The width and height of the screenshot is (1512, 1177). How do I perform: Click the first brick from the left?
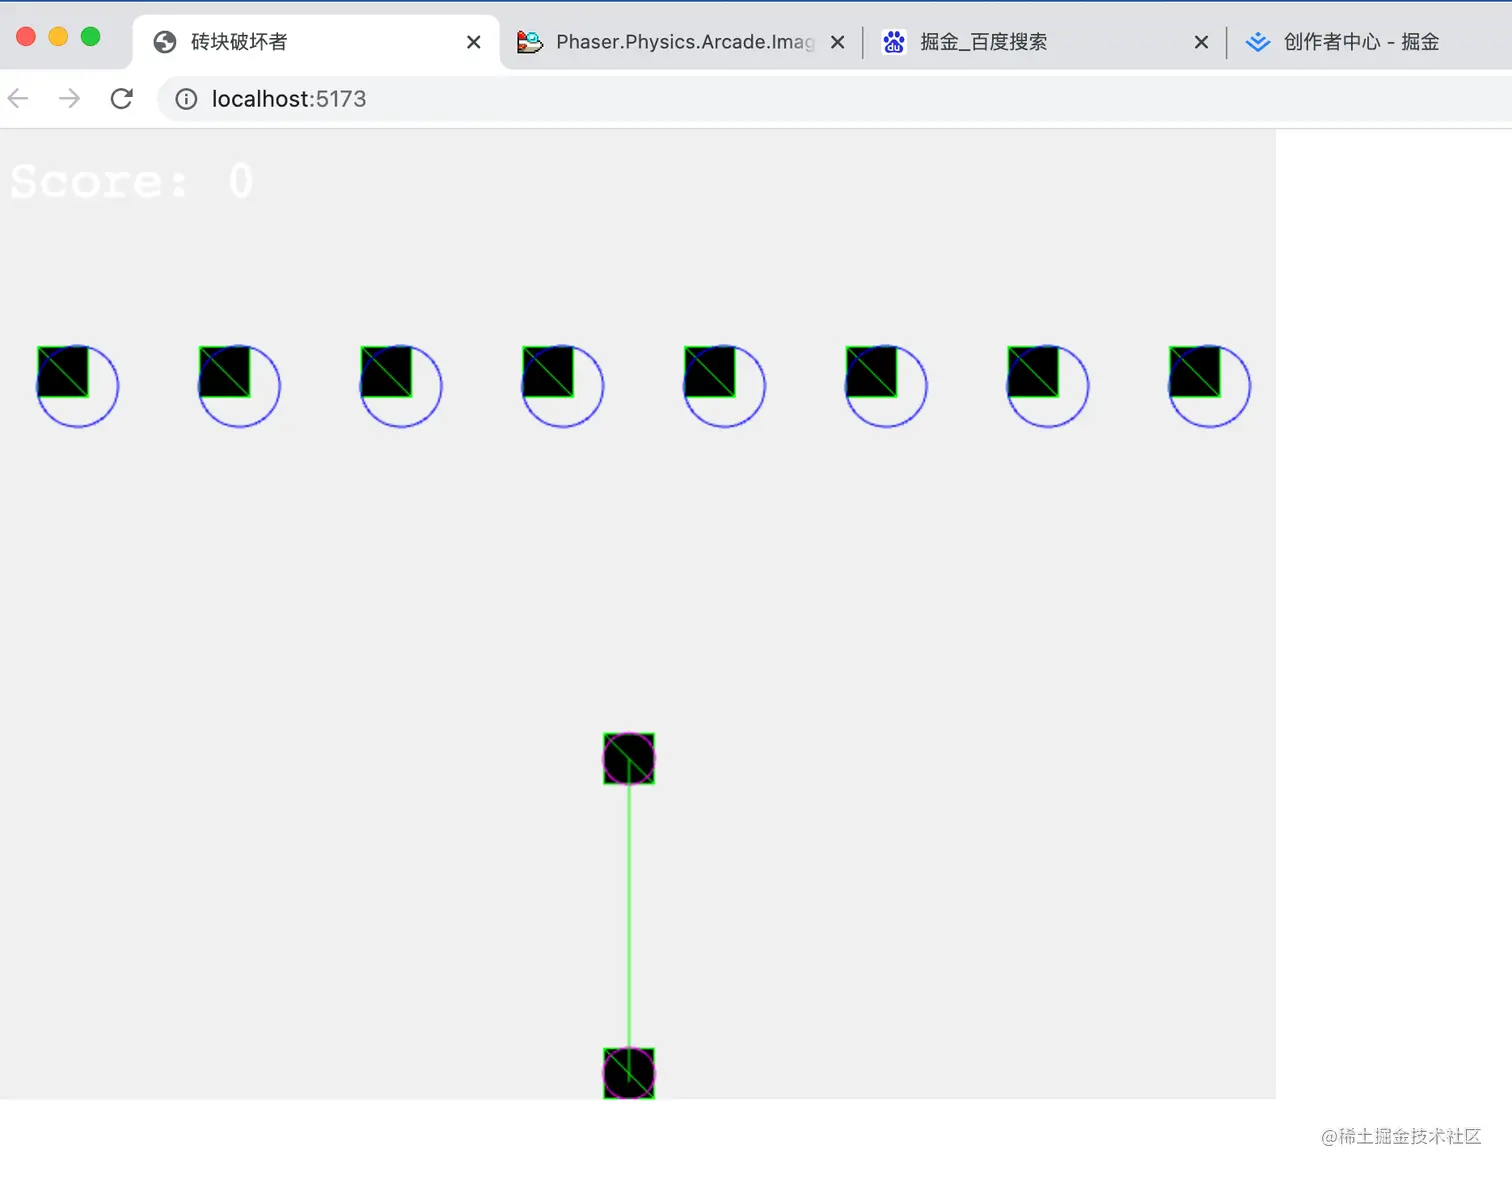(63, 372)
